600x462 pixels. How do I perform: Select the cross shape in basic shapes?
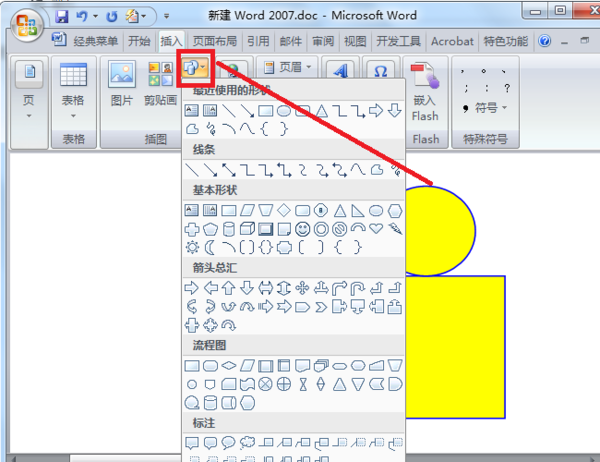[x=192, y=229]
